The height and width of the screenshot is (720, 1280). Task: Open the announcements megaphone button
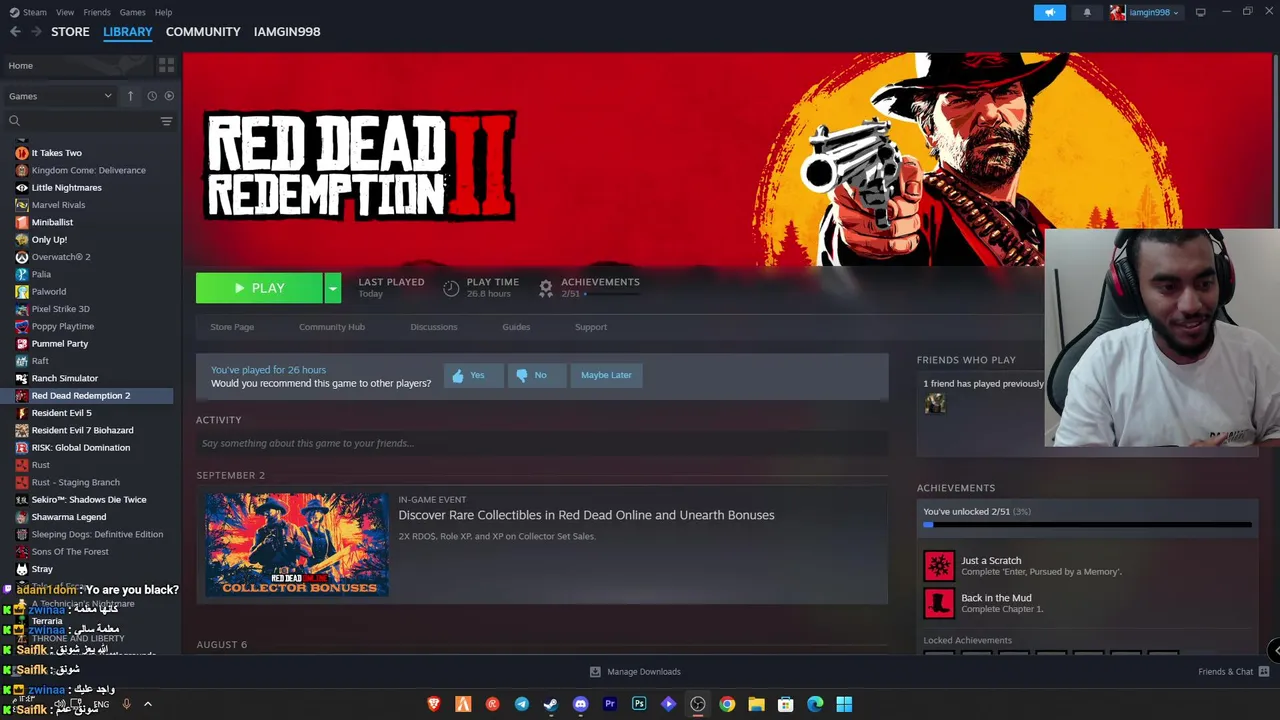click(1049, 12)
